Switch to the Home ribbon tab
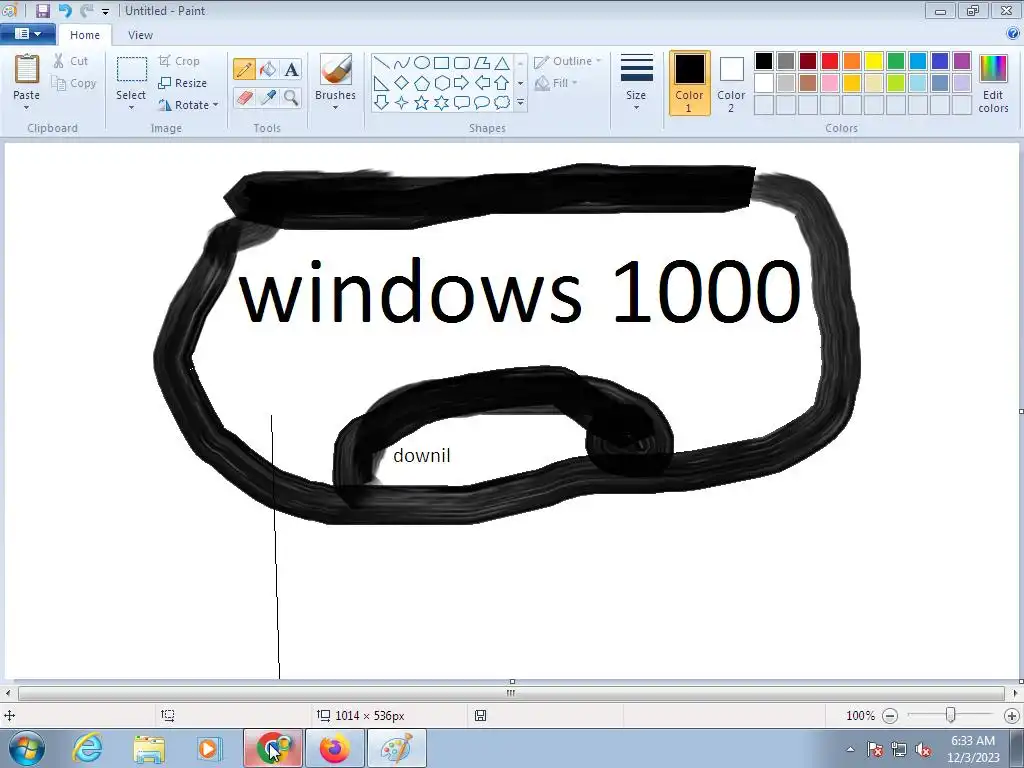Screen dimensions: 1024x768 click(x=85, y=35)
